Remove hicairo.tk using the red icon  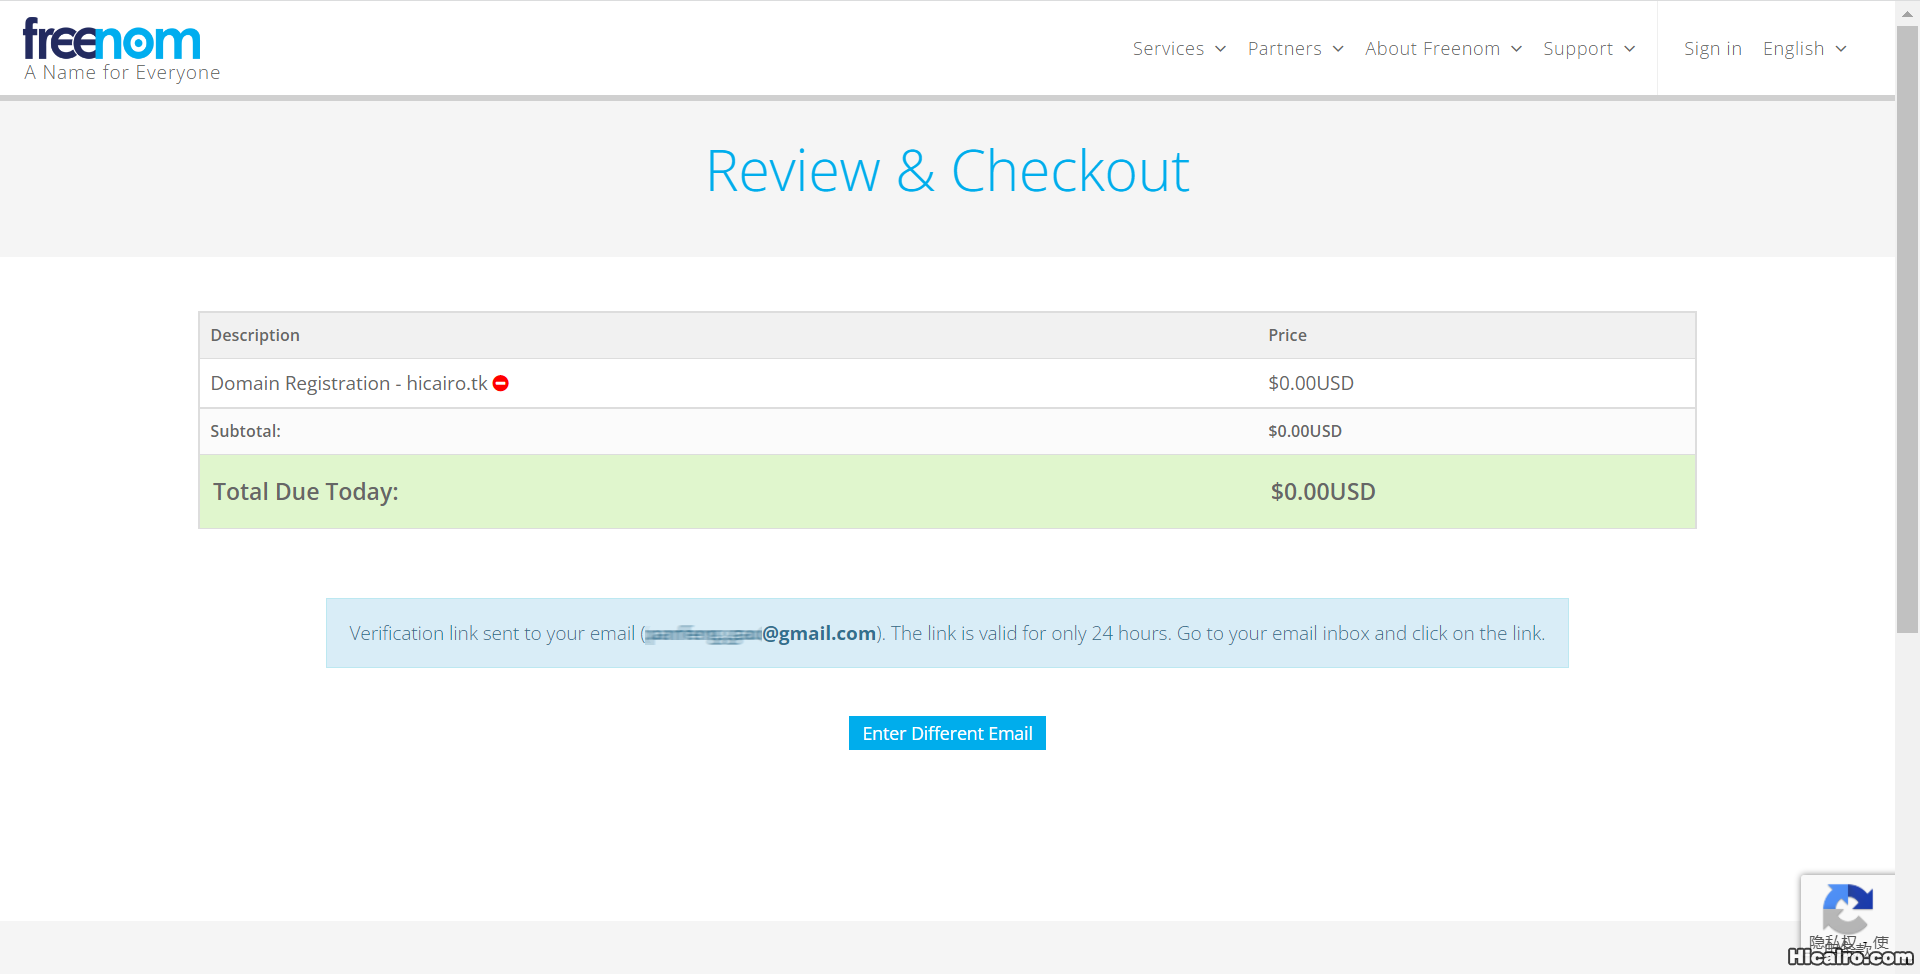pyautogui.click(x=501, y=384)
